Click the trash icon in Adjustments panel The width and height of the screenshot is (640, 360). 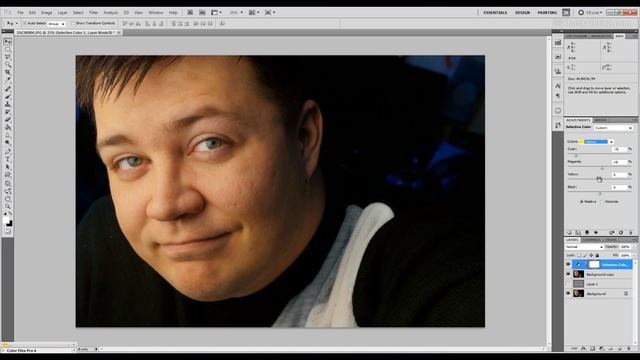tap(631, 233)
